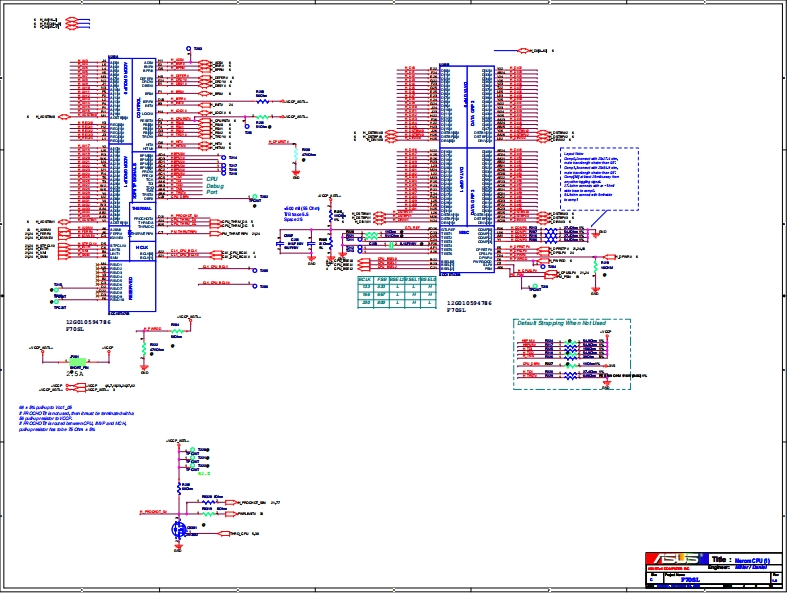This screenshot has width=793, height=613.
Task: Click the test point circle above the CONTROL block
Action: pyautogui.click(x=187, y=48)
